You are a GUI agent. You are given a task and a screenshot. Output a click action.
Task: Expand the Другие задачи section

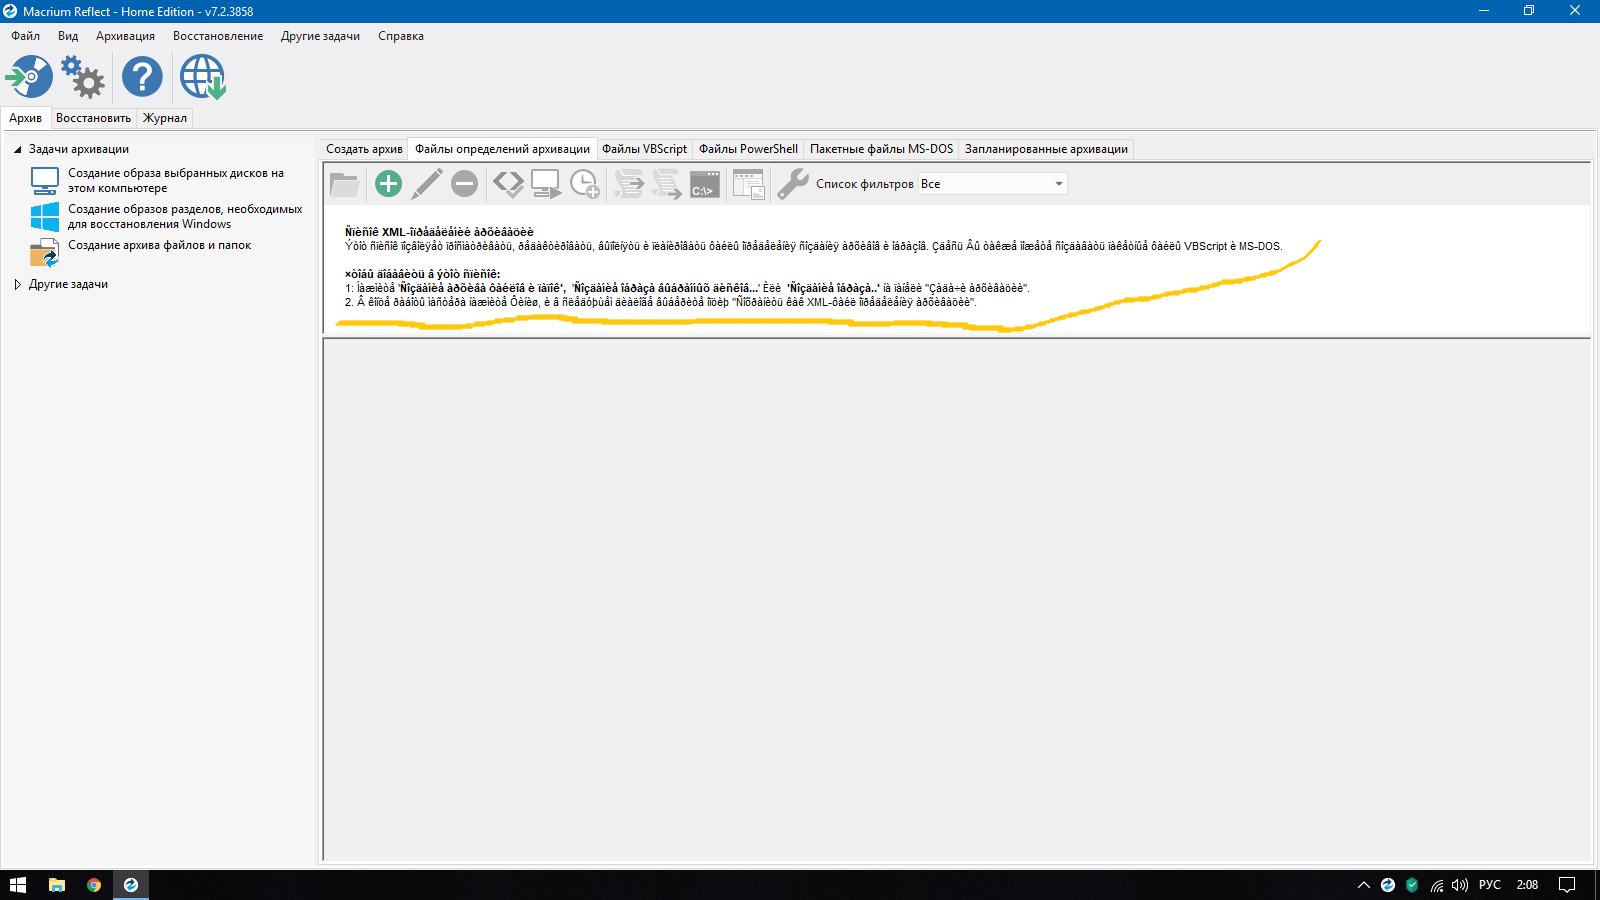pyautogui.click(x=17, y=285)
